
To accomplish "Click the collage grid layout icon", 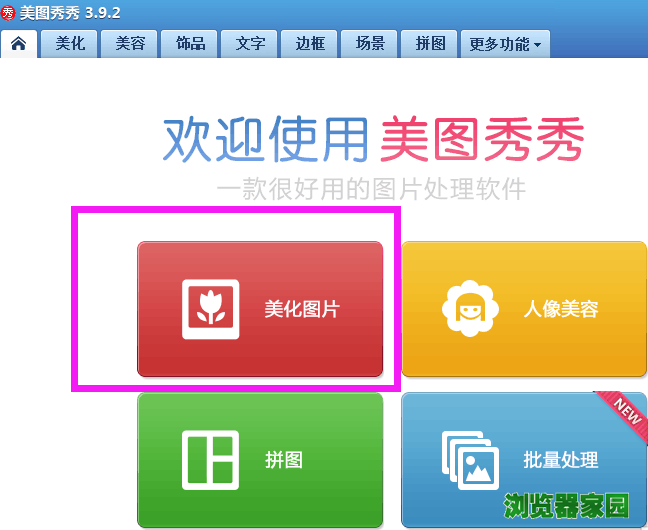I will (x=210, y=460).
